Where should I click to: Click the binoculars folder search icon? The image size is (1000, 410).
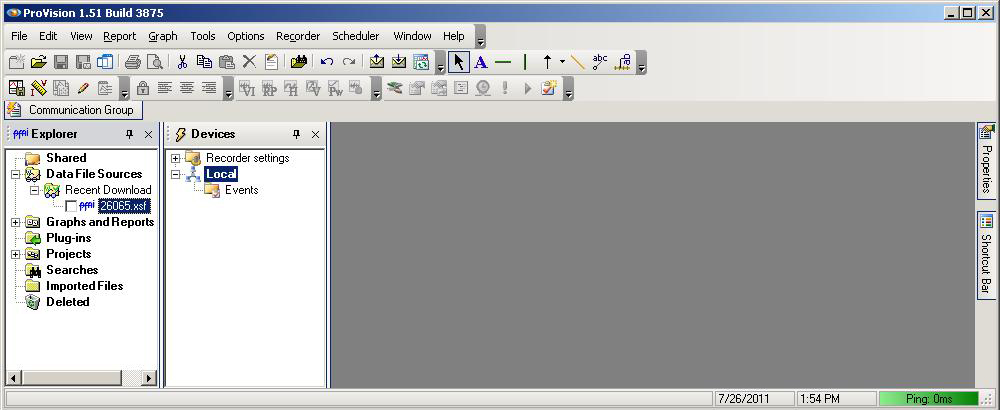pyautogui.click(x=299, y=62)
